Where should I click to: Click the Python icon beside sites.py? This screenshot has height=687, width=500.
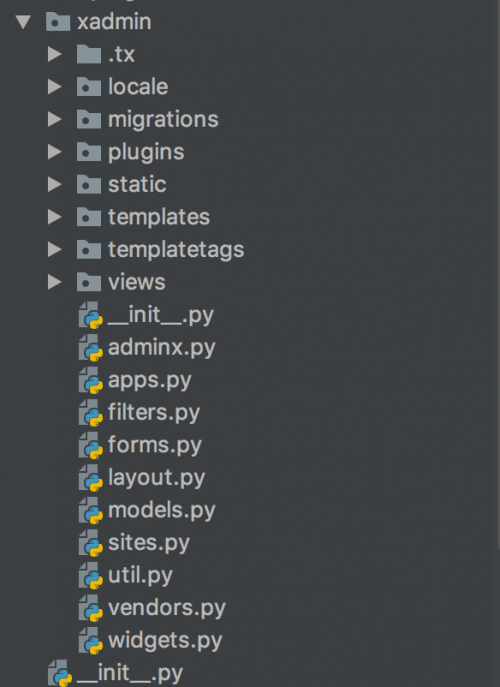91,543
